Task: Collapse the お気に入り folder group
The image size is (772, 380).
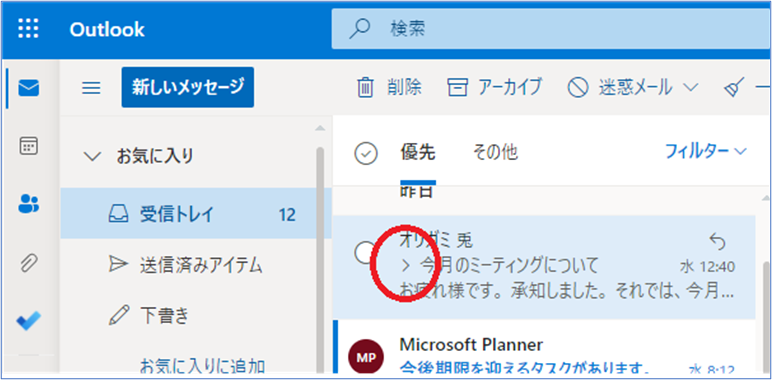Action: pyautogui.click(x=92, y=157)
